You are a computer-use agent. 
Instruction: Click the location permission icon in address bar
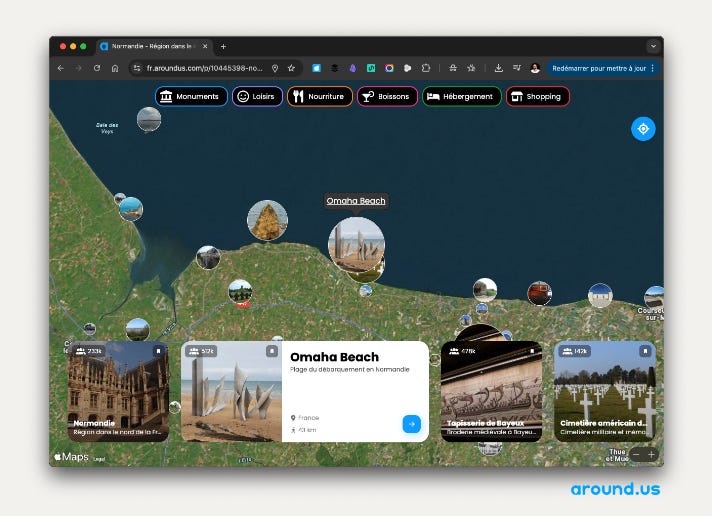275,68
